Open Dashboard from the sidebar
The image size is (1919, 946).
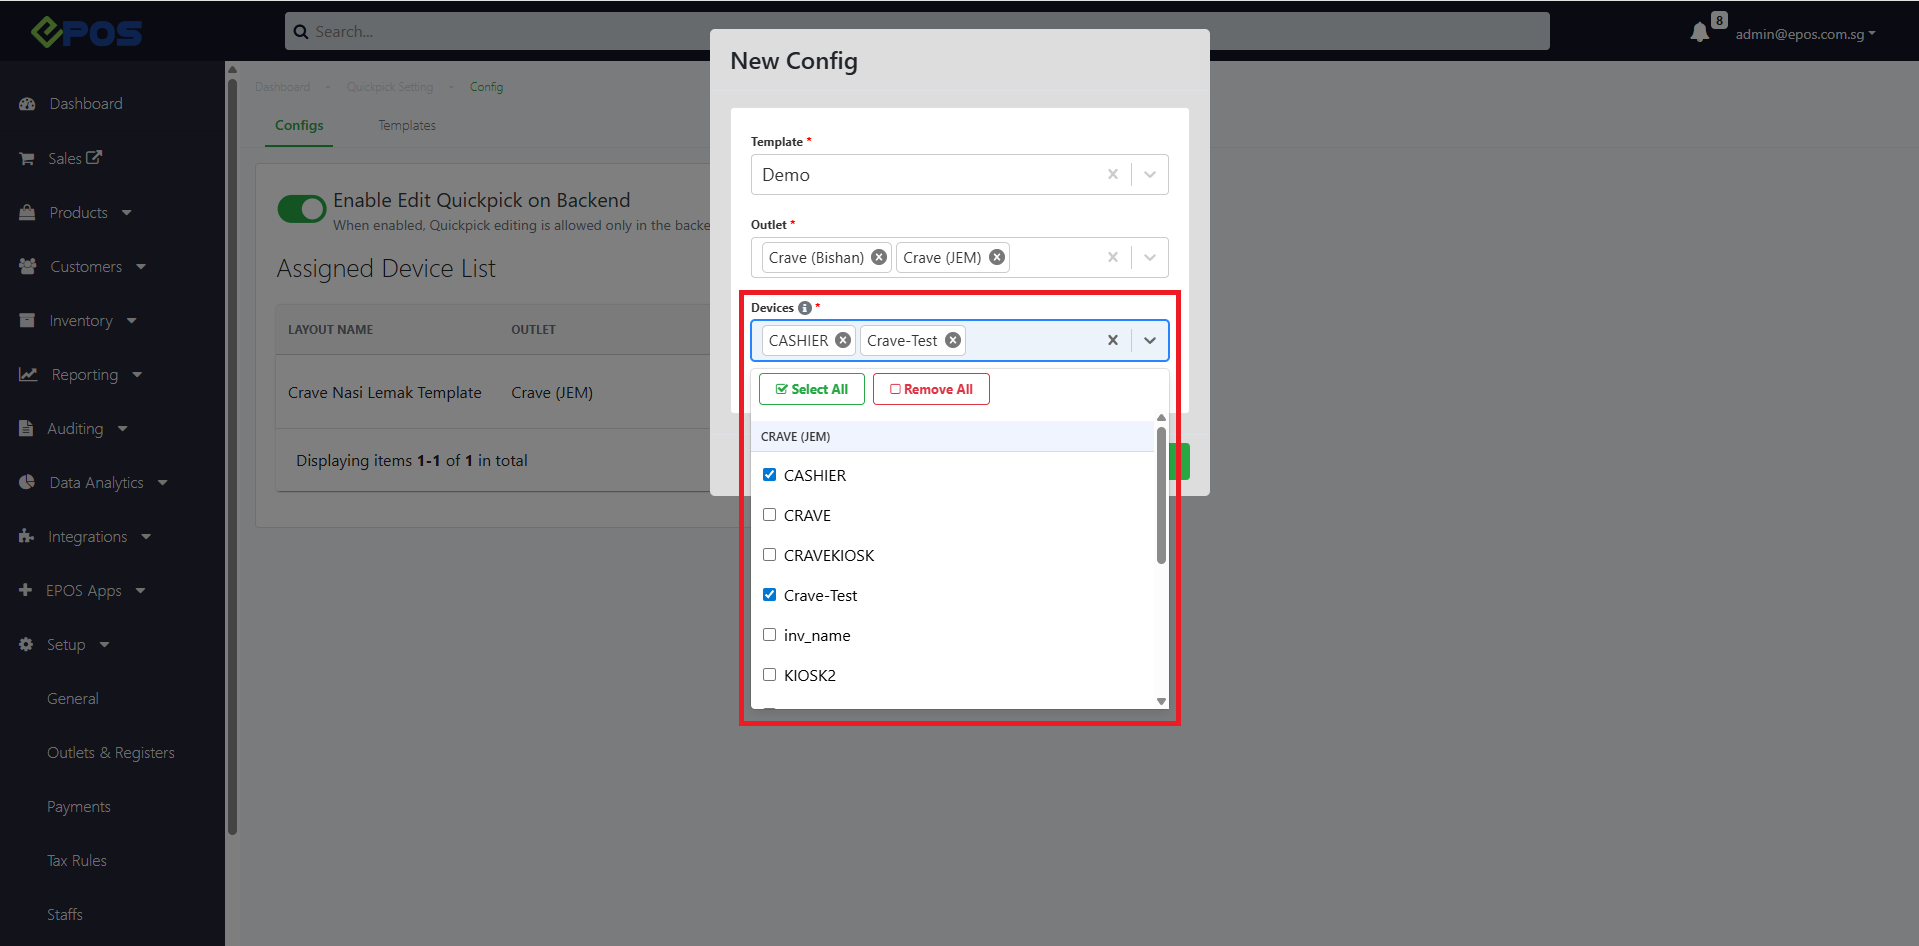tap(85, 104)
